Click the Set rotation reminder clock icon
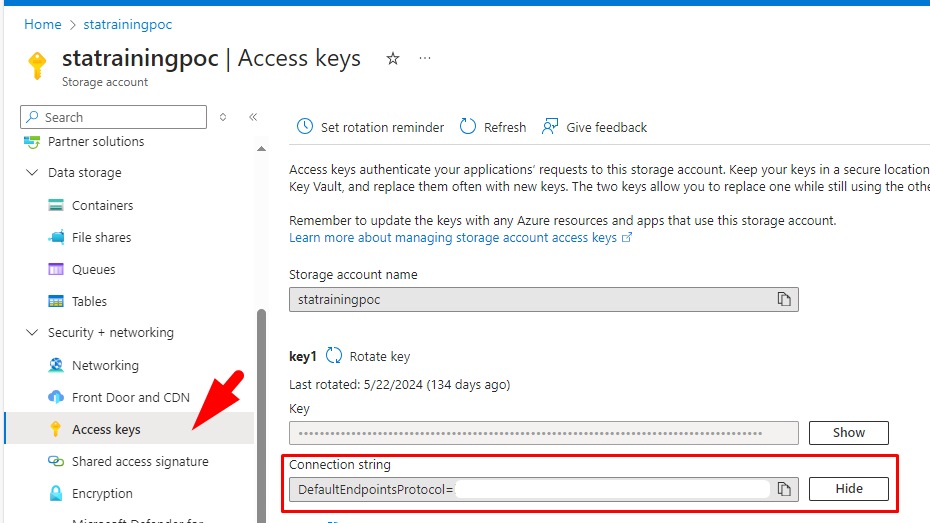This screenshot has width=930, height=523. point(305,126)
